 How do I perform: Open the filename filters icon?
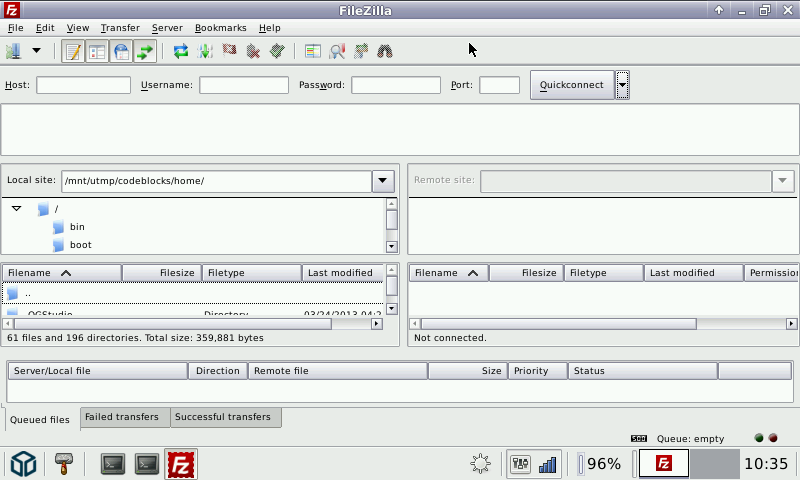(313, 51)
